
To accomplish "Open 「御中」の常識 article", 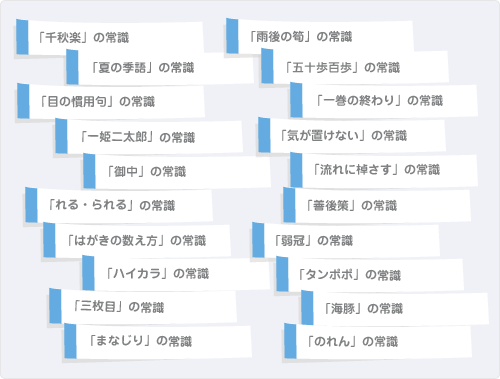I will (x=177, y=171).
